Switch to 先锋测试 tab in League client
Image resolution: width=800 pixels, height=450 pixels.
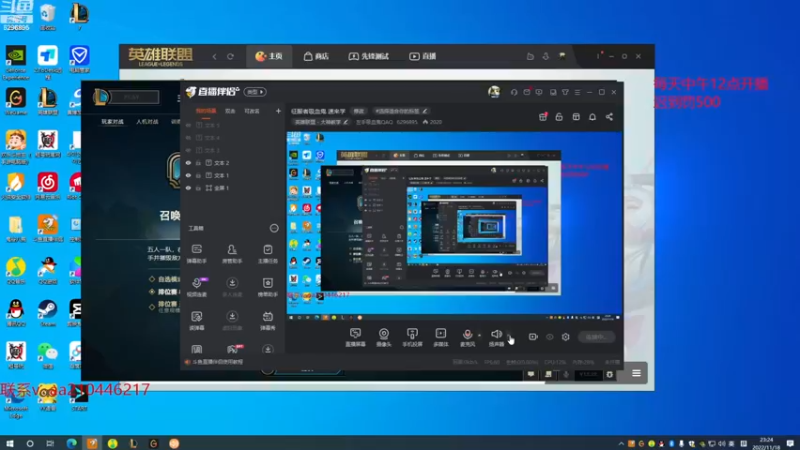(x=369, y=56)
